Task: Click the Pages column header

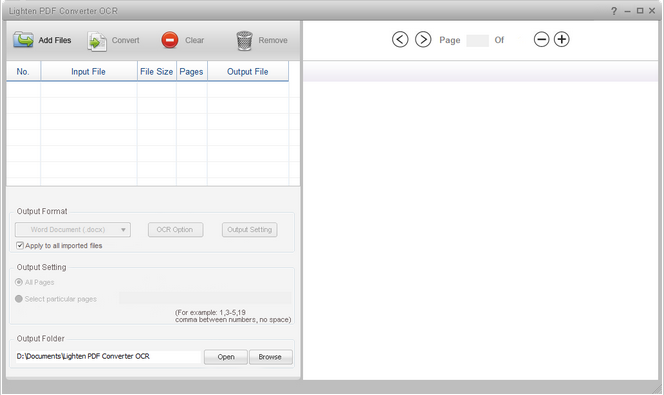Action: (x=192, y=71)
